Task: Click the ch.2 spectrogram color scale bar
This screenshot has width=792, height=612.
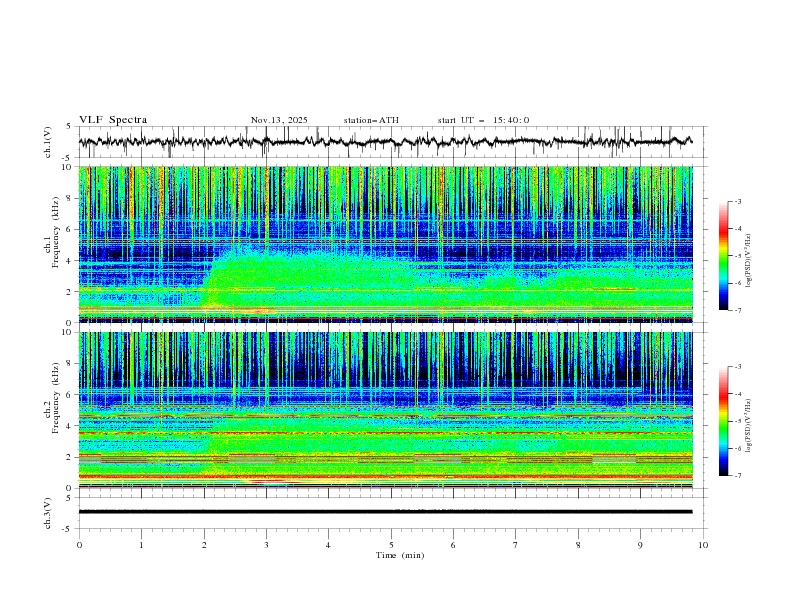Action: (x=723, y=421)
